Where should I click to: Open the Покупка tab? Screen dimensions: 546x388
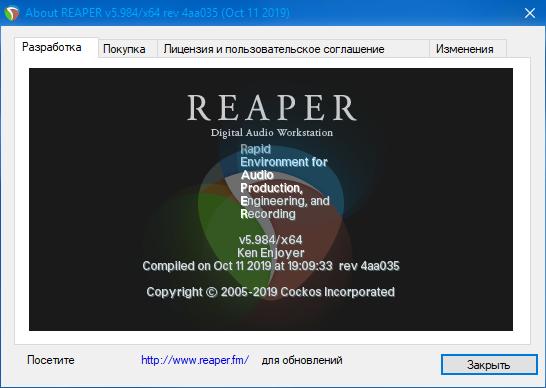(127, 49)
